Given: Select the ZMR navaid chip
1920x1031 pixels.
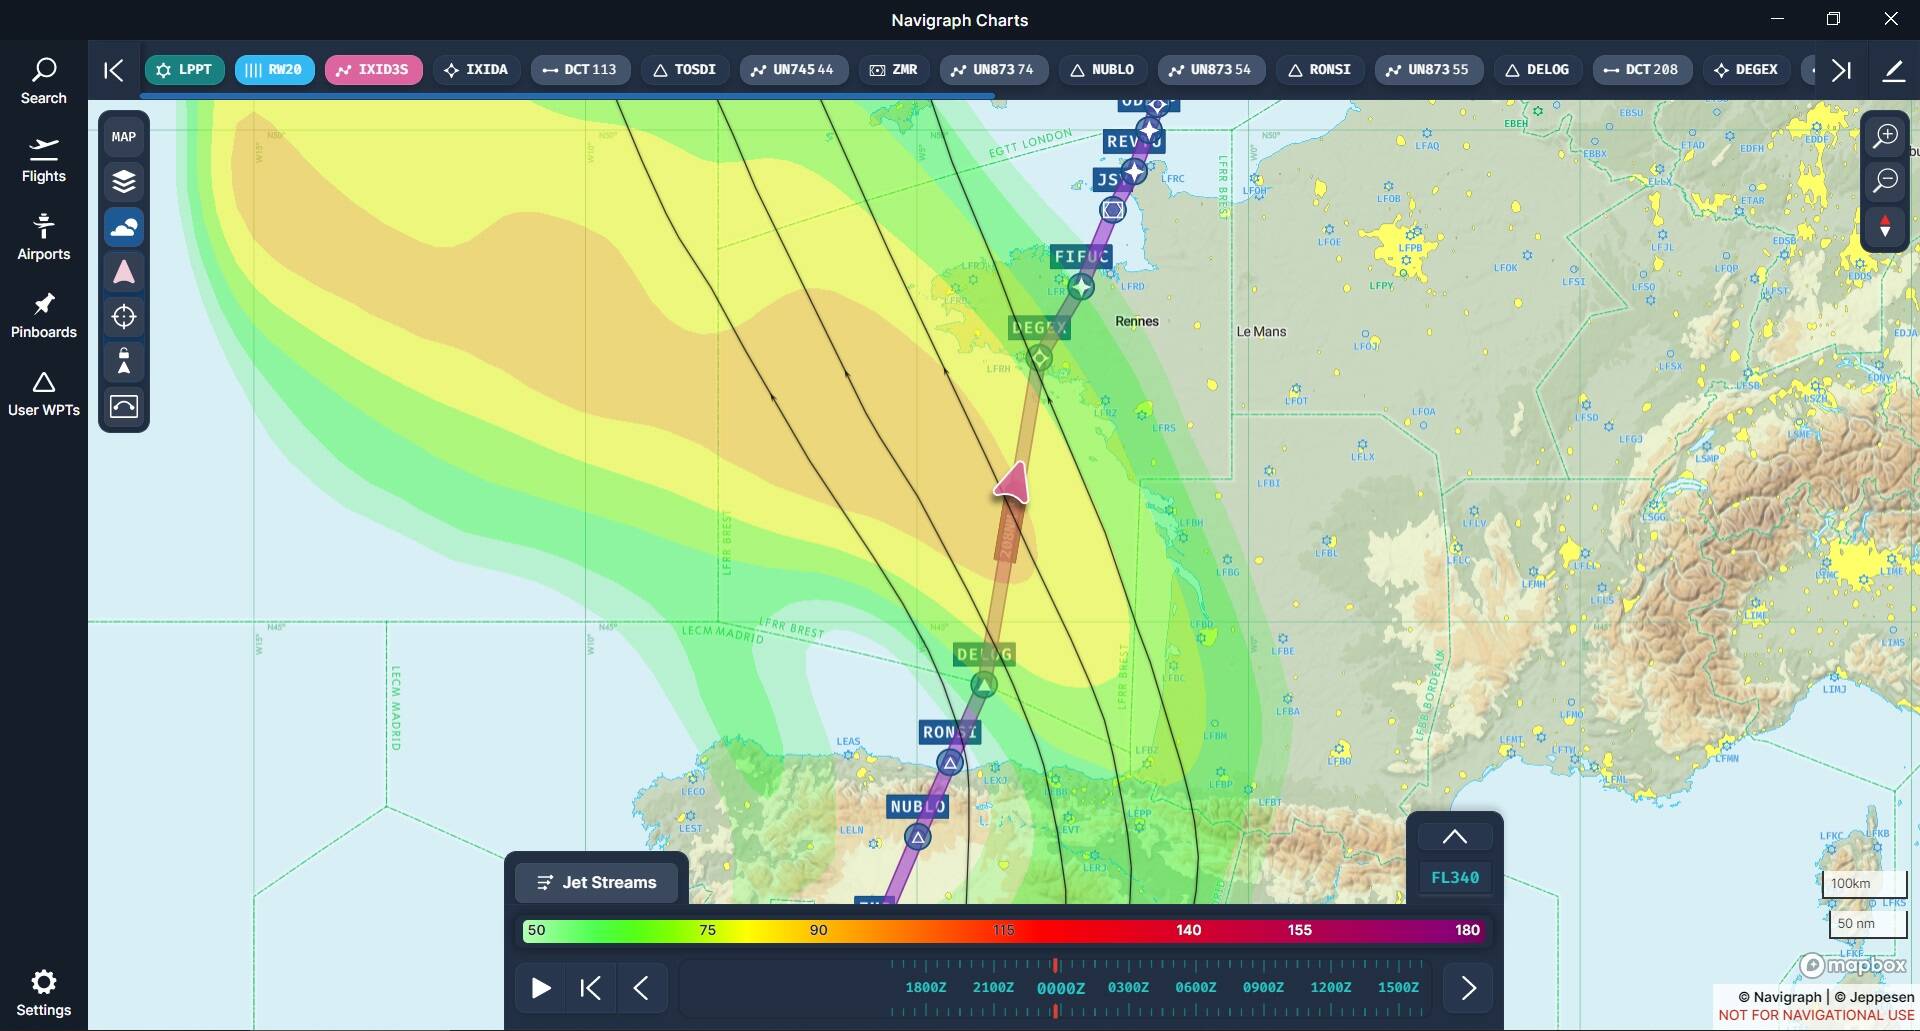Looking at the screenshot, I should [894, 70].
